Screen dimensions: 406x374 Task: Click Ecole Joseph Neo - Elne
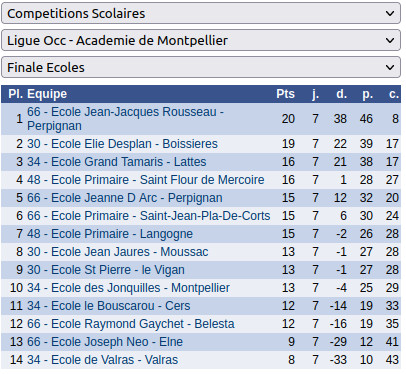(105, 342)
